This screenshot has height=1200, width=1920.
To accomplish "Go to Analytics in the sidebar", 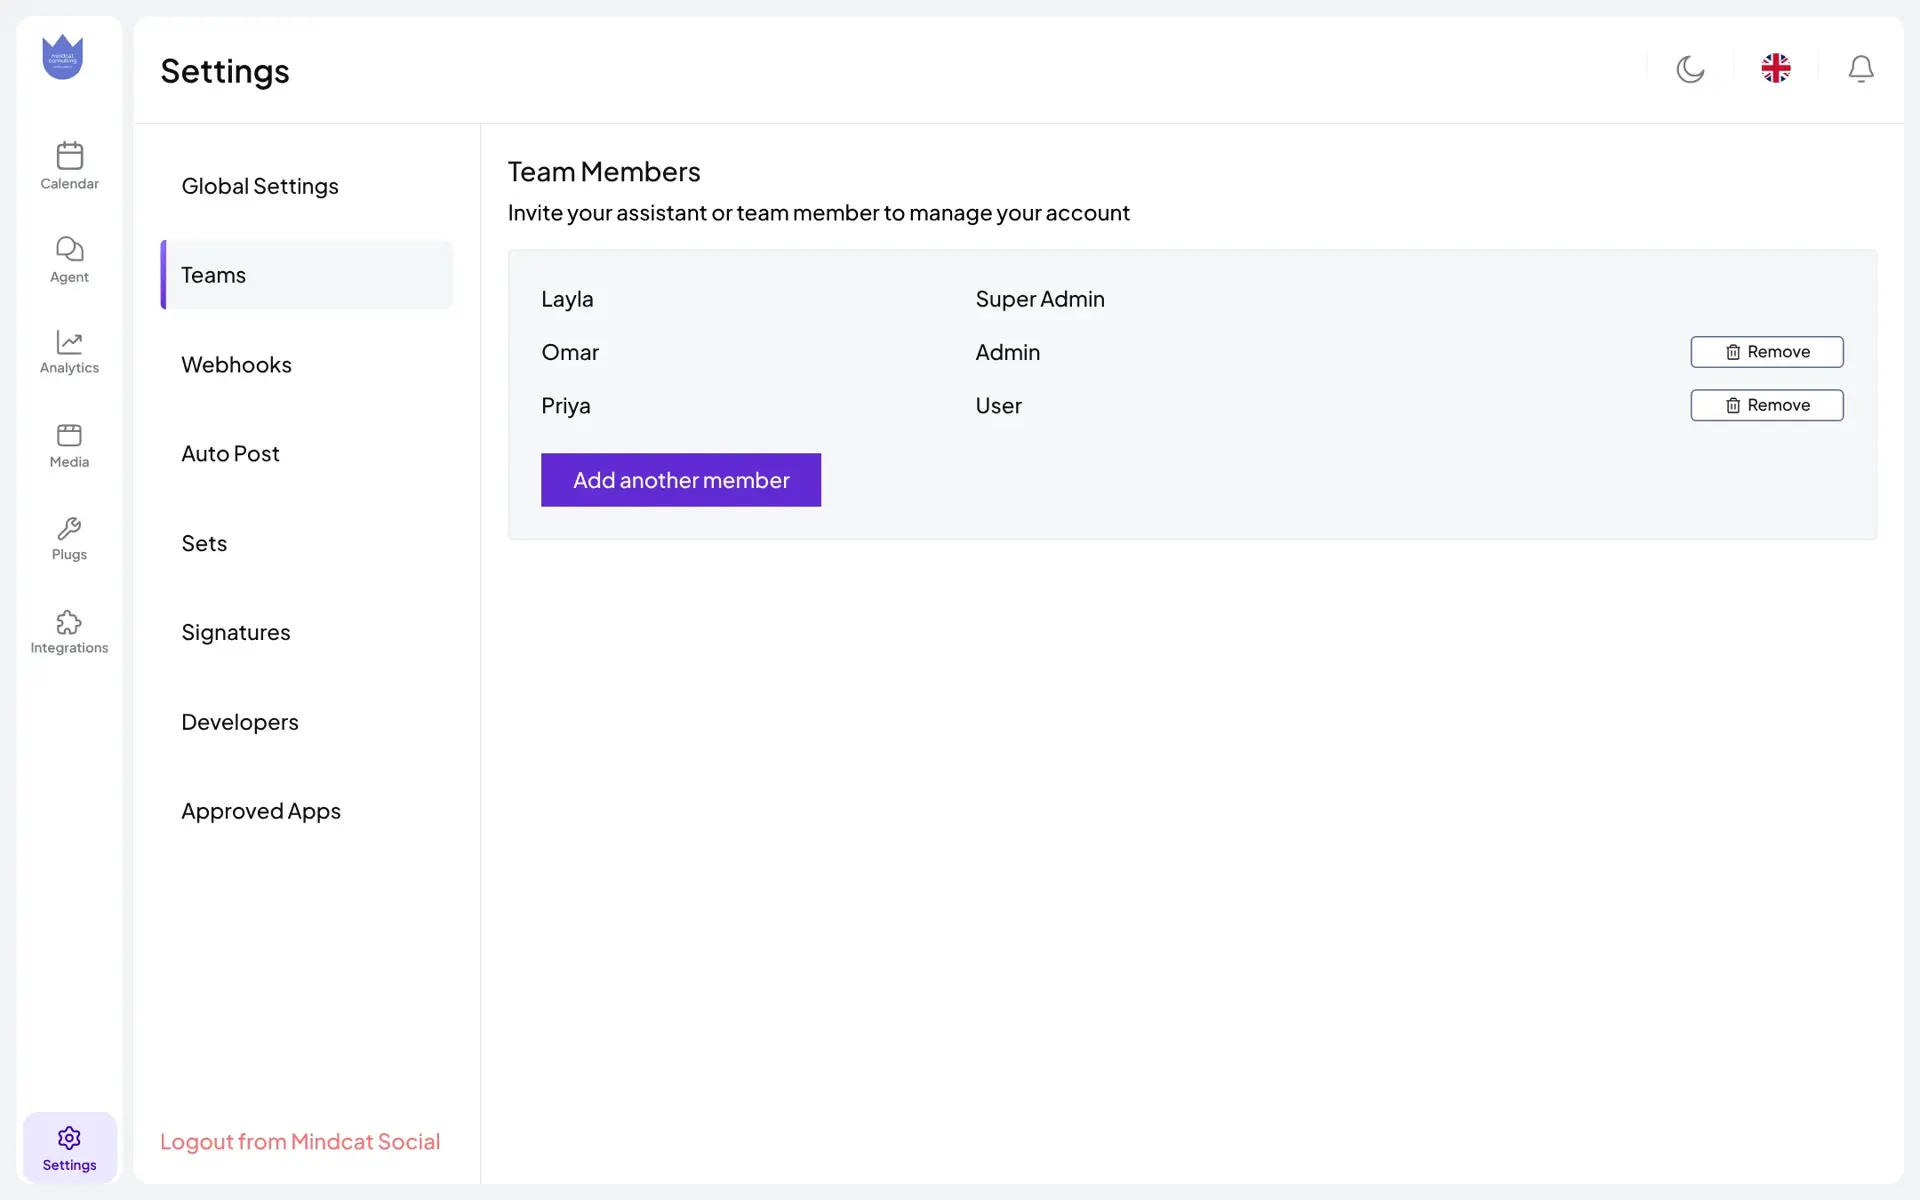I will pos(69,352).
